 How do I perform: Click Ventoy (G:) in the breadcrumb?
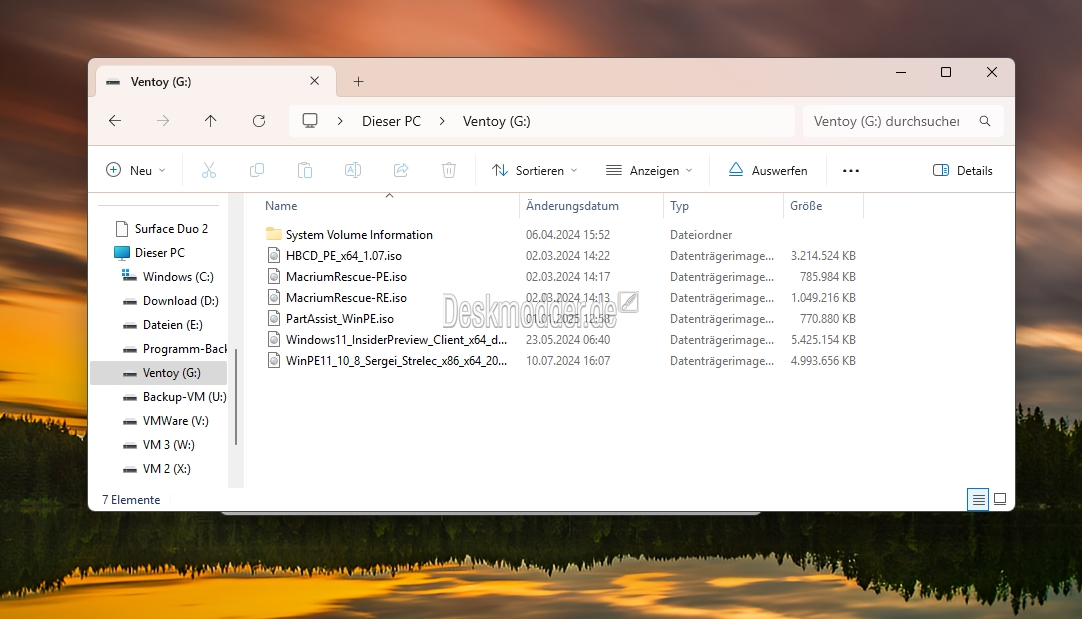[x=497, y=121]
